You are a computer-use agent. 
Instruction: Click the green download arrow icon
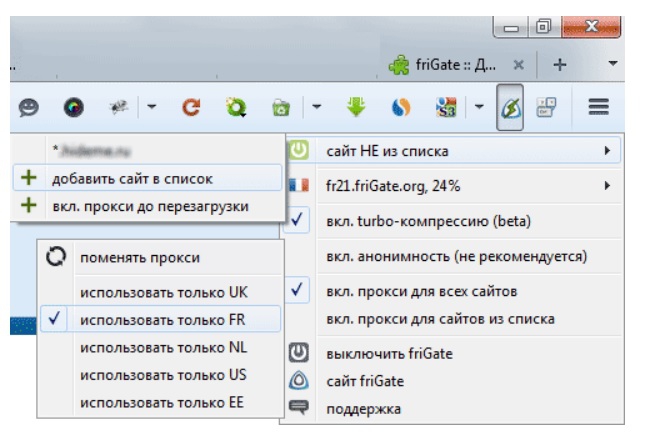(x=356, y=107)
